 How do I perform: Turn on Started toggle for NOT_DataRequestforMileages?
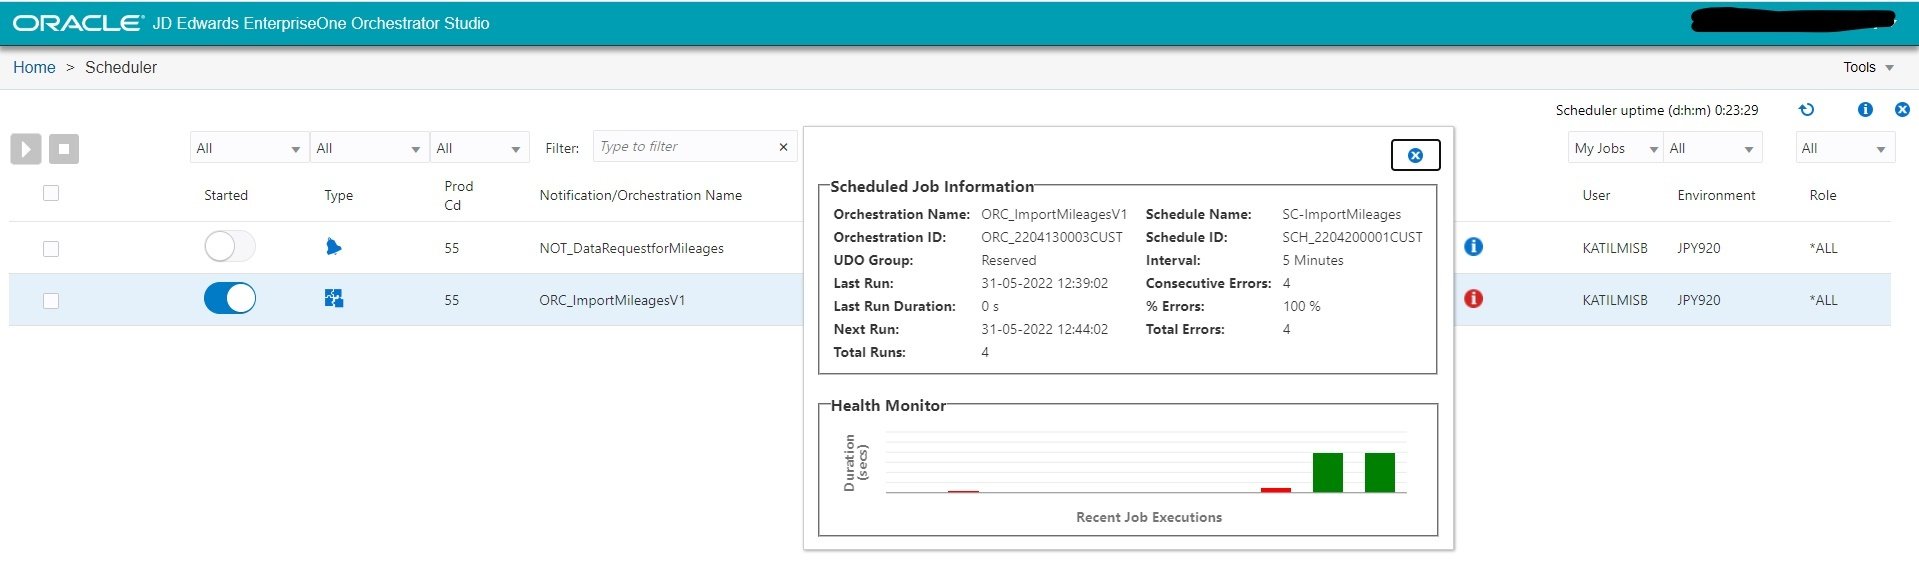pyautogui.click(x=230, y=246)
